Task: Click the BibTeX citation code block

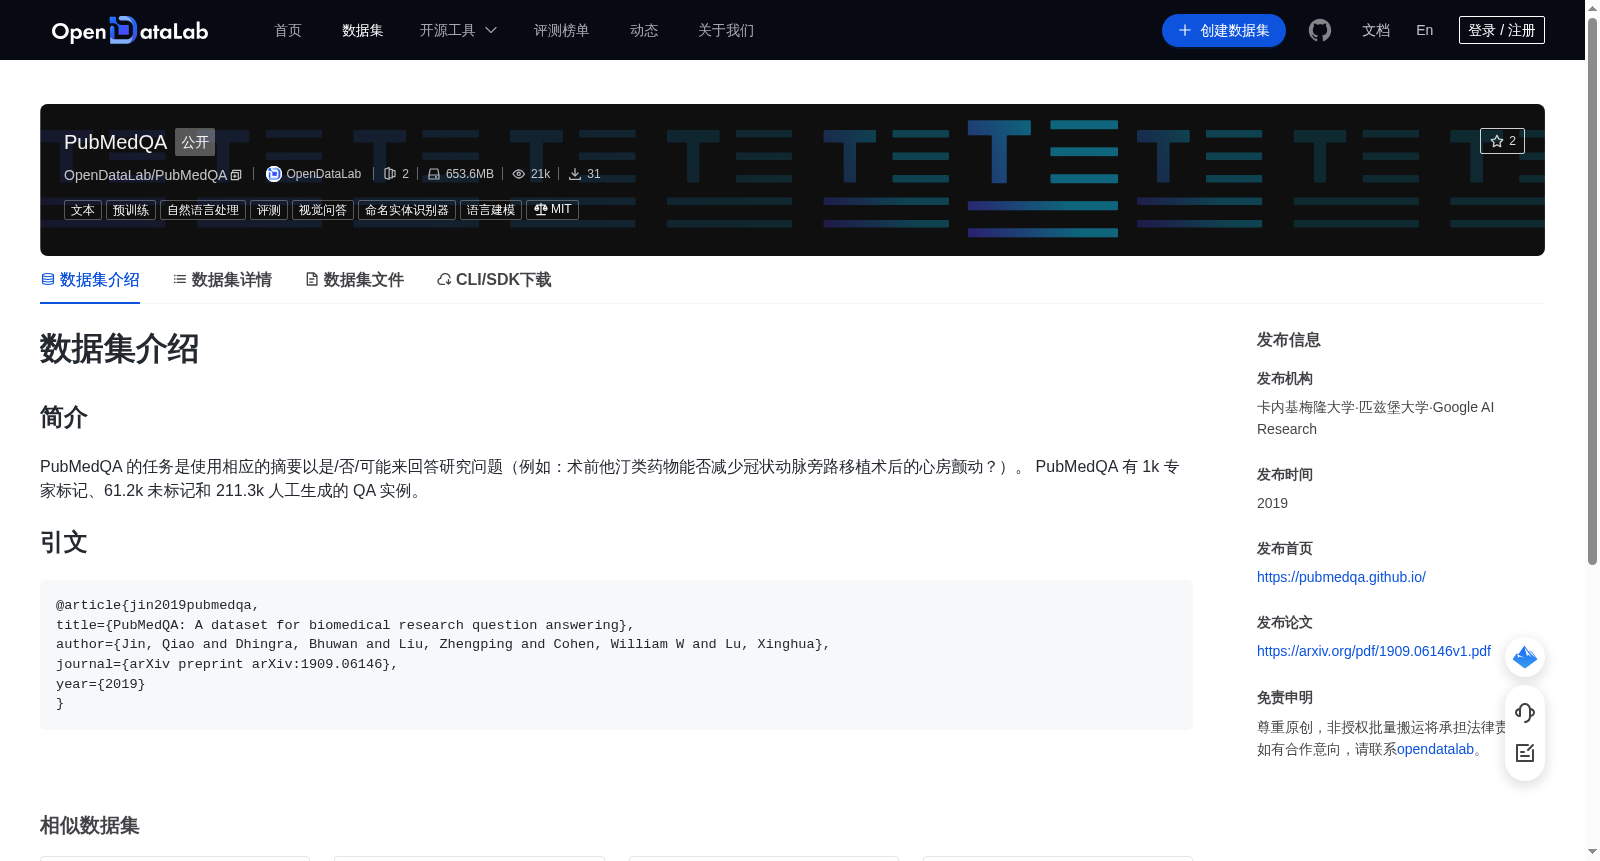Action: tap(616, 655)
